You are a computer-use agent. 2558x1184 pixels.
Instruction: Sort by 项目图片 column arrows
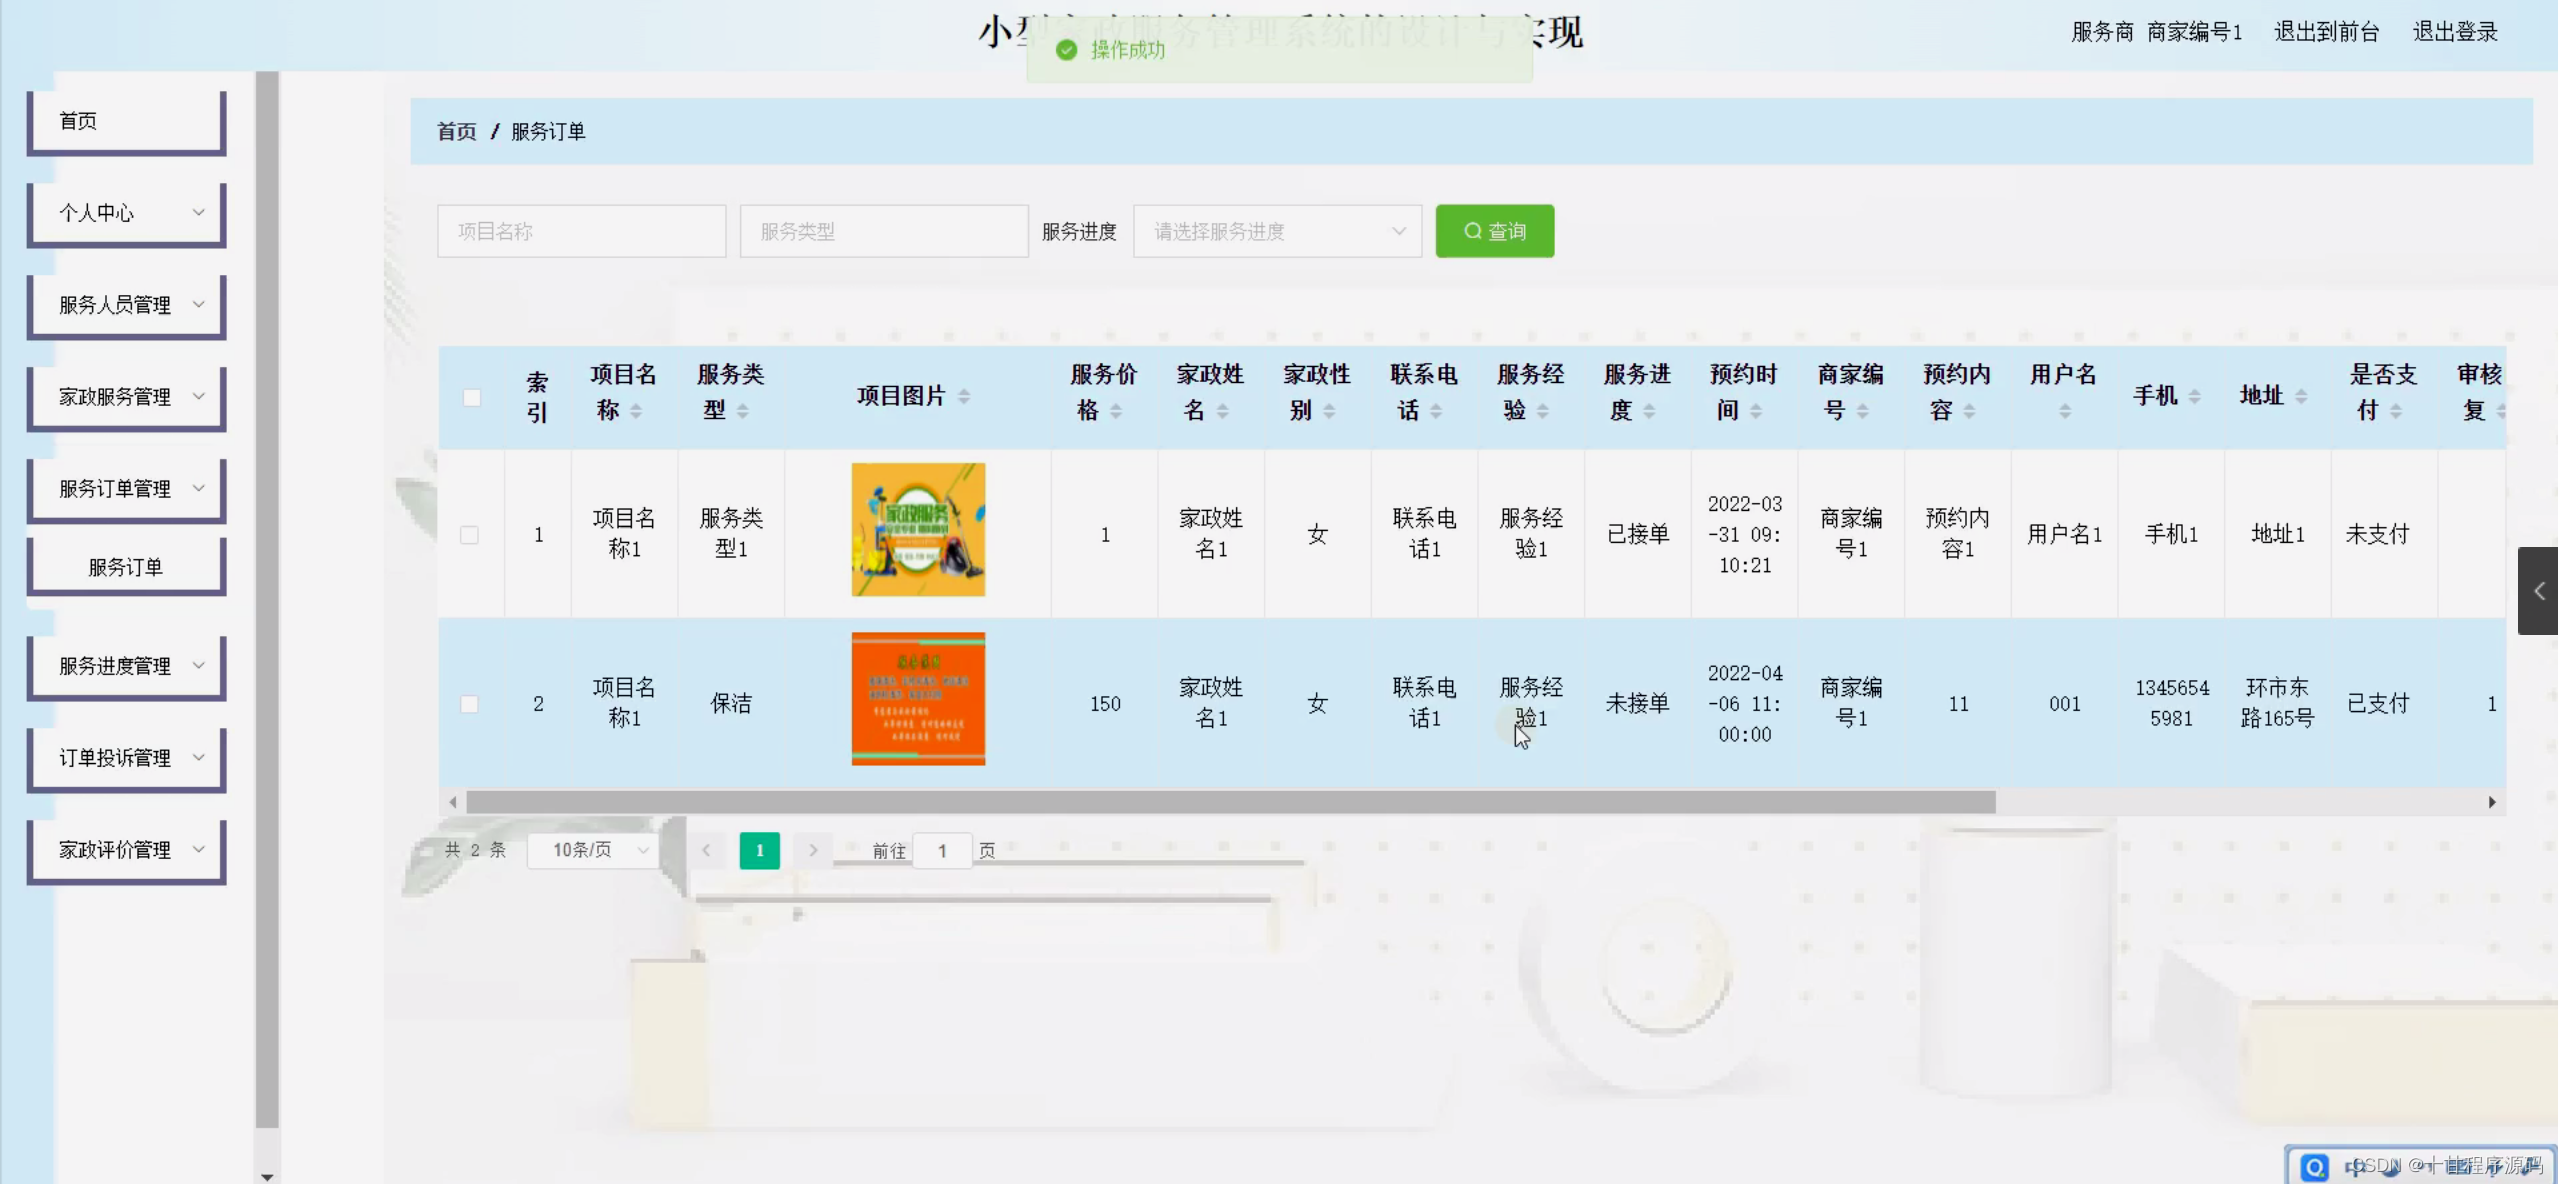[964, 397]
